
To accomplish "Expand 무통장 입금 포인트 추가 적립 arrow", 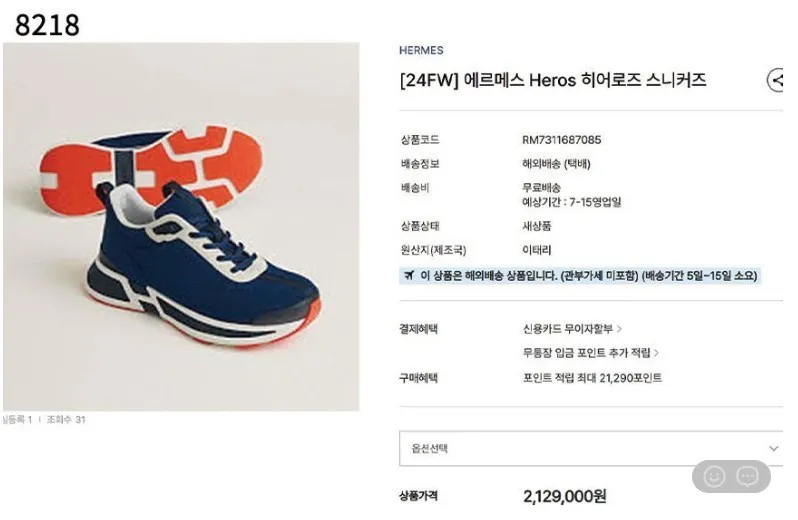I will 657,353.
